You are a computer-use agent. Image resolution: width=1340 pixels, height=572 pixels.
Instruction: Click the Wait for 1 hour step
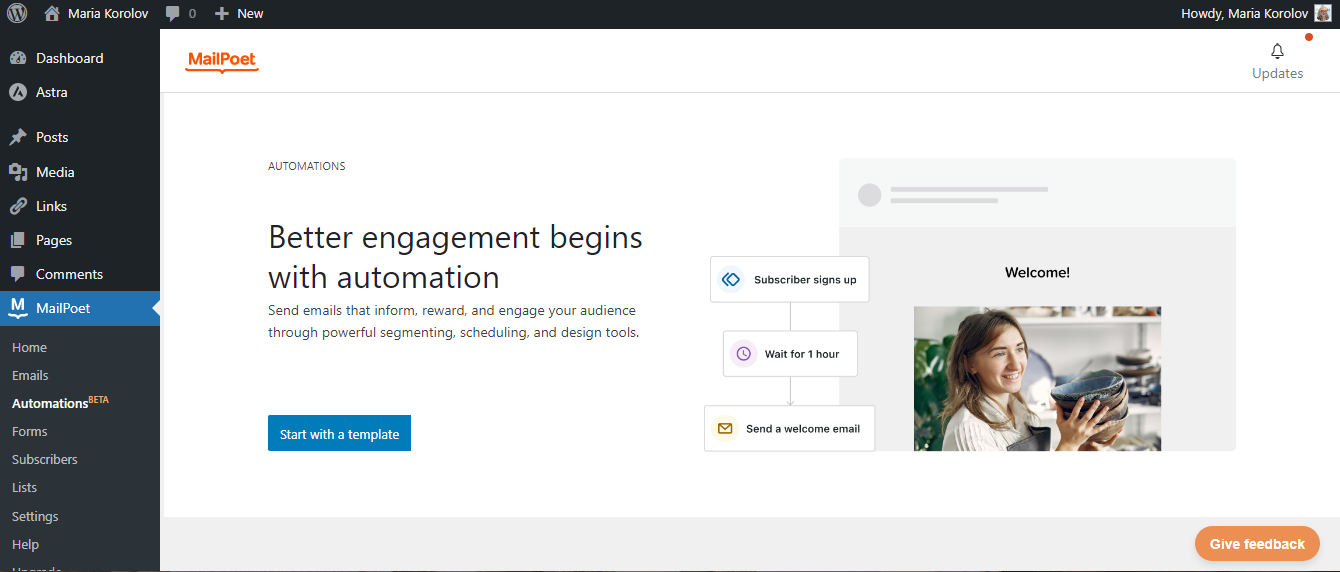coord(790,354)
